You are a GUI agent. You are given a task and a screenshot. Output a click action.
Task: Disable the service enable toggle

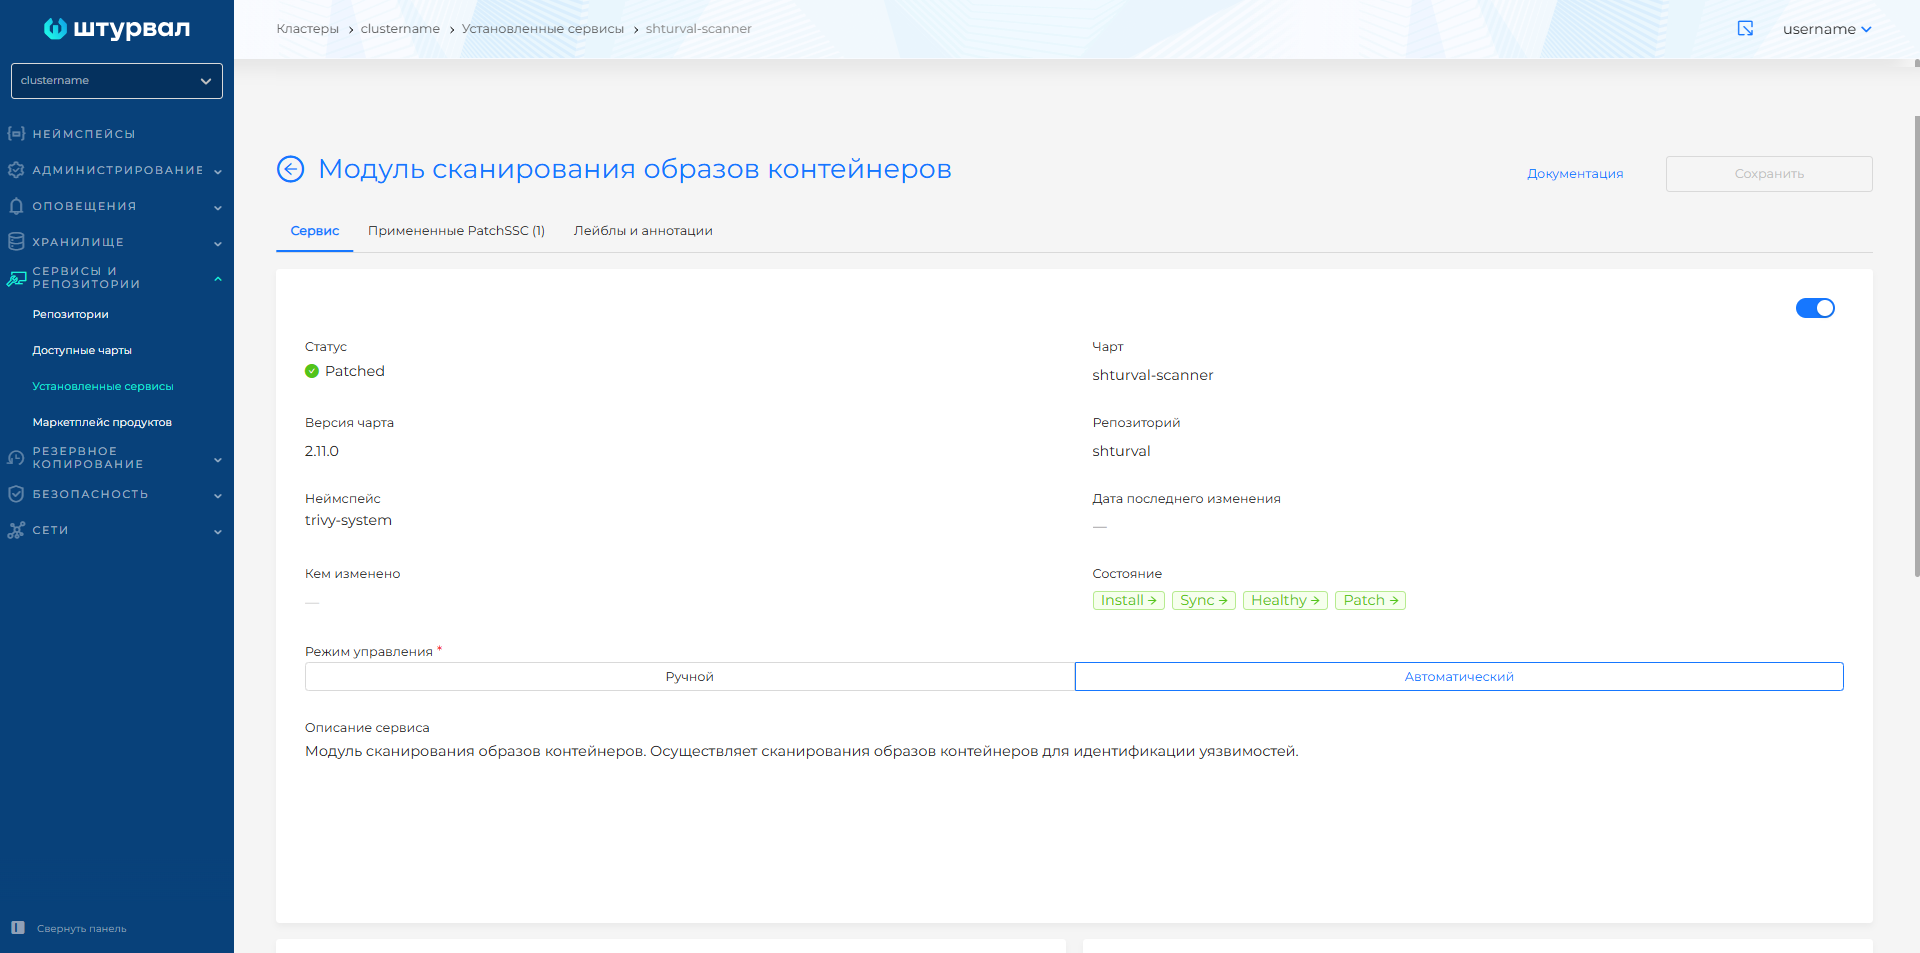click(1815, 308)
